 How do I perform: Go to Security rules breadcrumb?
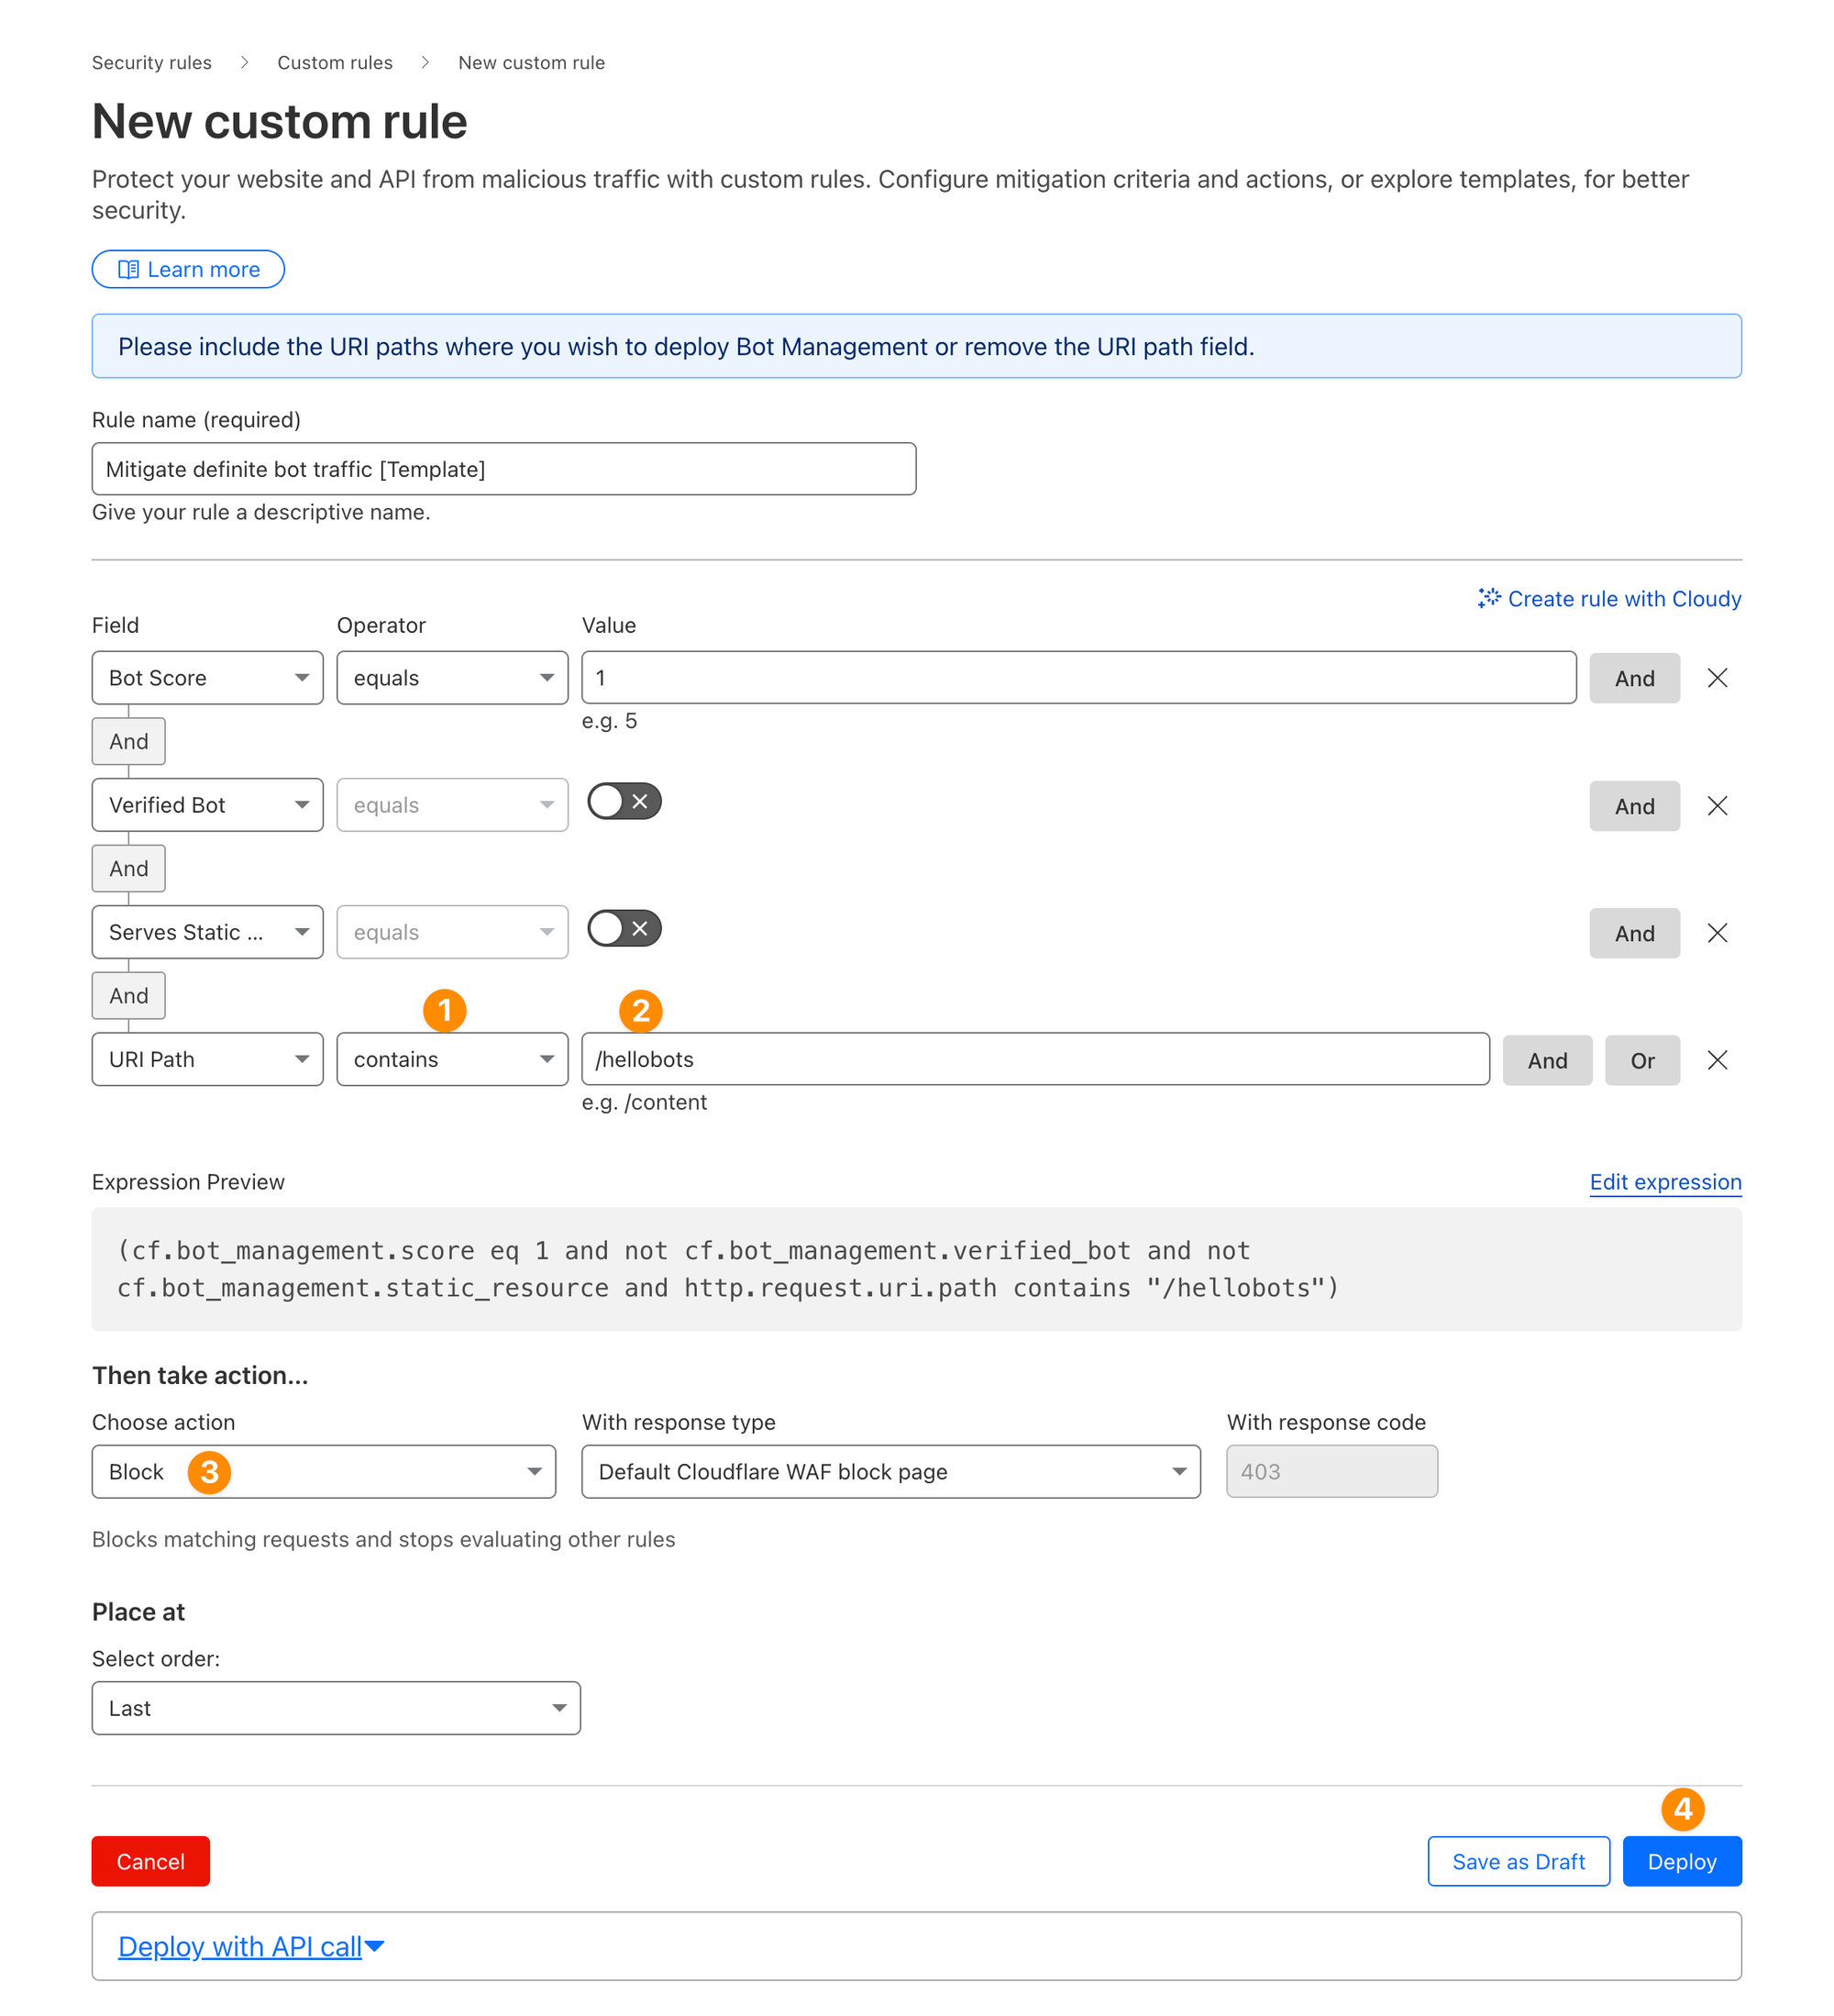pyautogui.click(x=152, y=63)
